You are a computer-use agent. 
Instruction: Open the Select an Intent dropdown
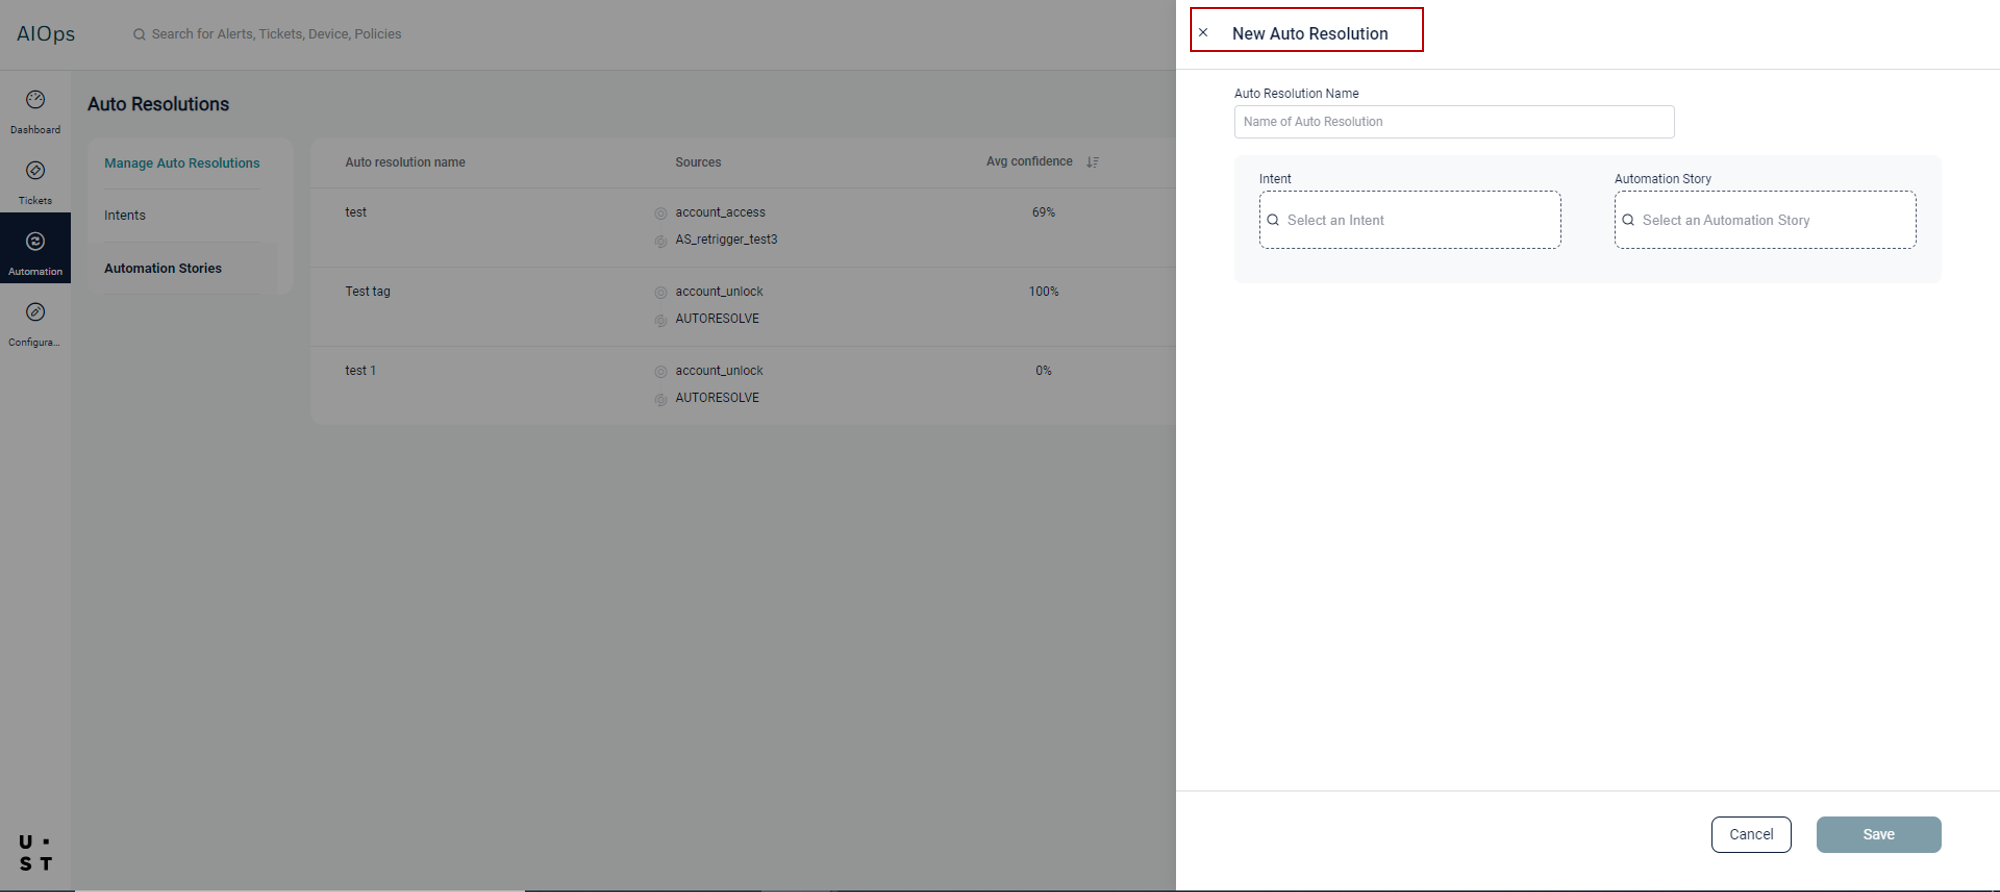coord(1409,220)
